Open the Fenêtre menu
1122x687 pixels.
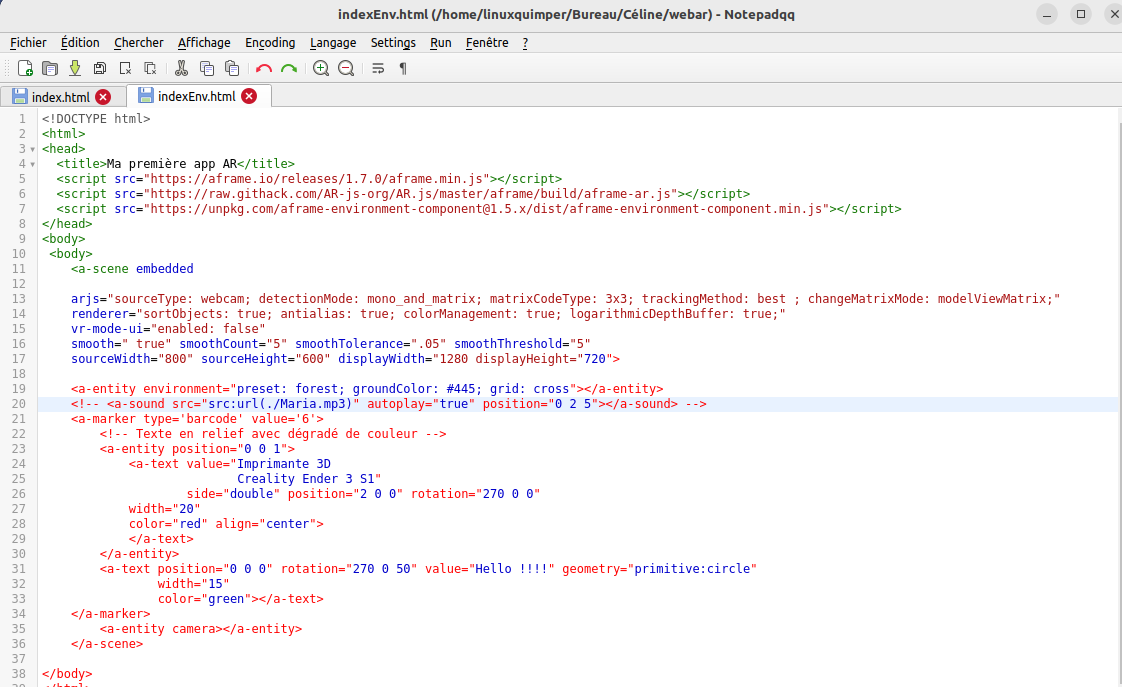pos(487,43)
